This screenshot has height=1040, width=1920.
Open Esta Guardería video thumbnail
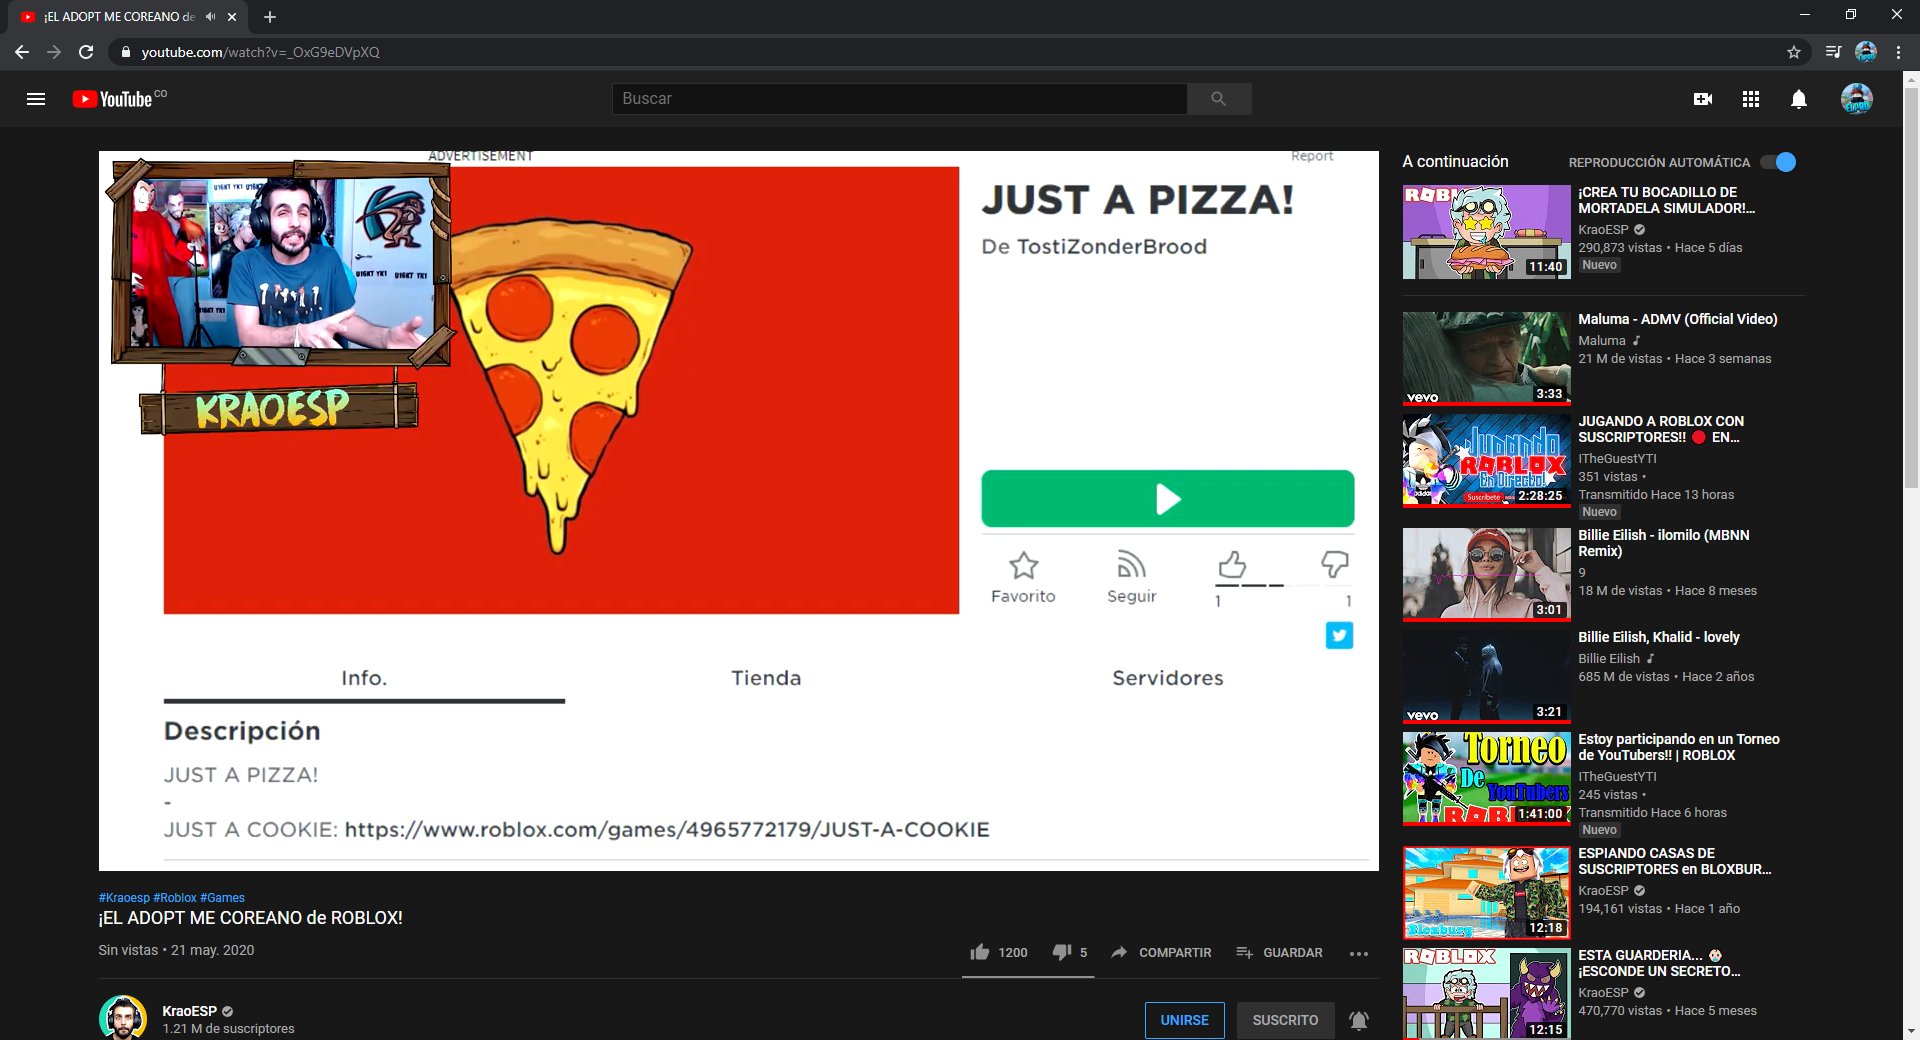coord(1486,994)
